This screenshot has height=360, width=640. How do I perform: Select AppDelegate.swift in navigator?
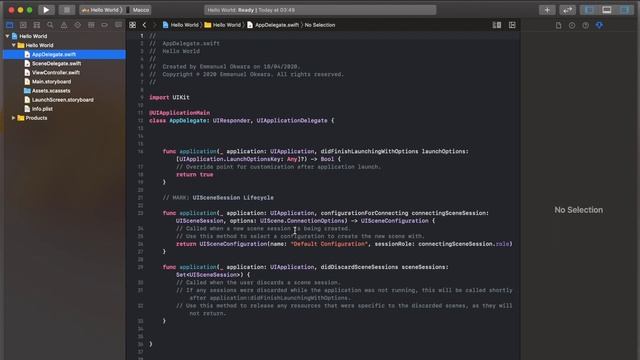64,54
